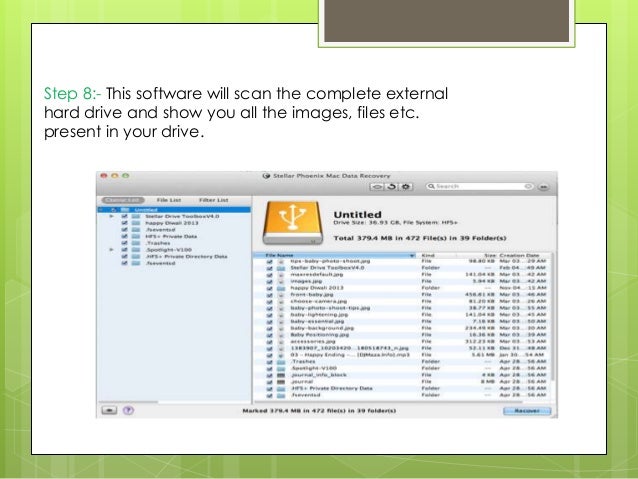This screenshot has width=638, height=479.
Task: Expand Stellar Drive ToolboxV4.0 tree folder
Action: (x=111, y=216)
